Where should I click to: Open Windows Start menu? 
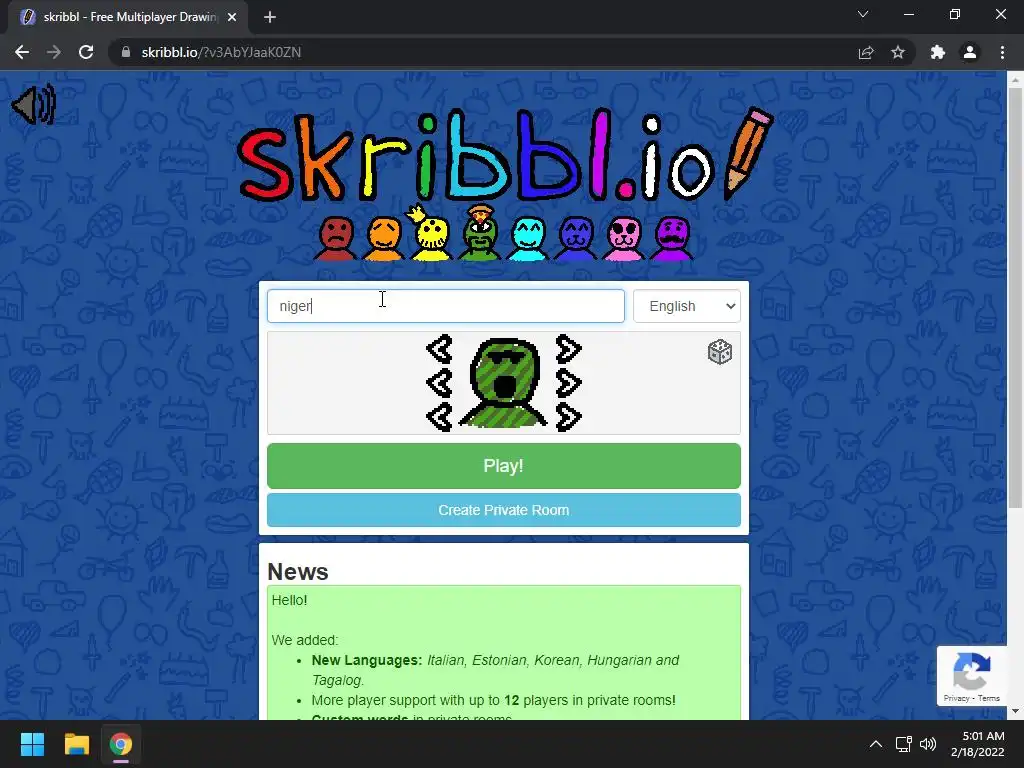(32, 744)
